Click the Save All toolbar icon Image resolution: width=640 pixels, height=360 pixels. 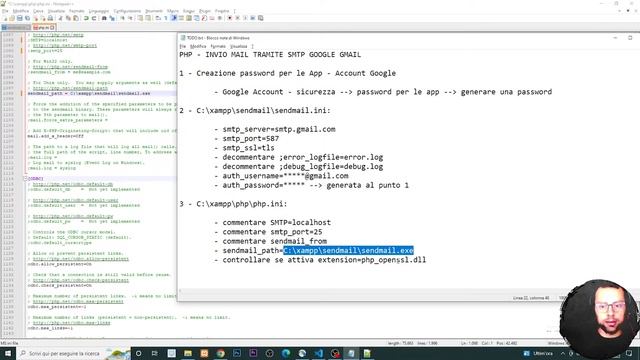[27, 18]
